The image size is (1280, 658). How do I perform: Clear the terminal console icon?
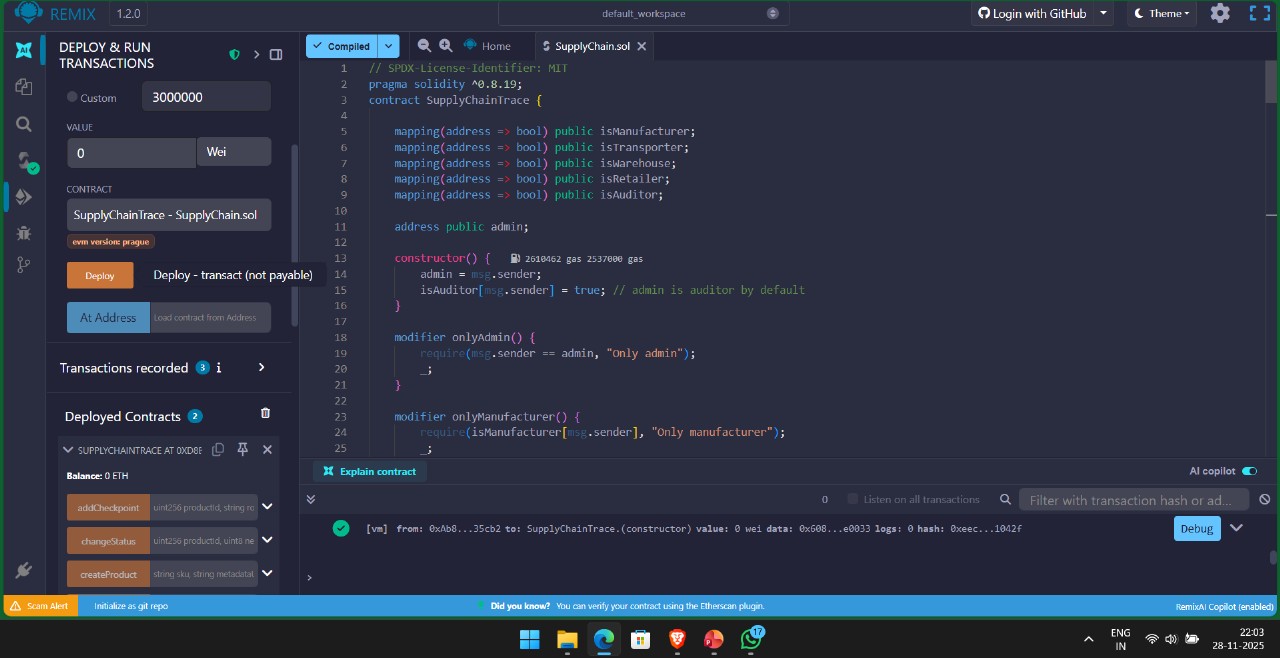click(x=1265, y=500)
